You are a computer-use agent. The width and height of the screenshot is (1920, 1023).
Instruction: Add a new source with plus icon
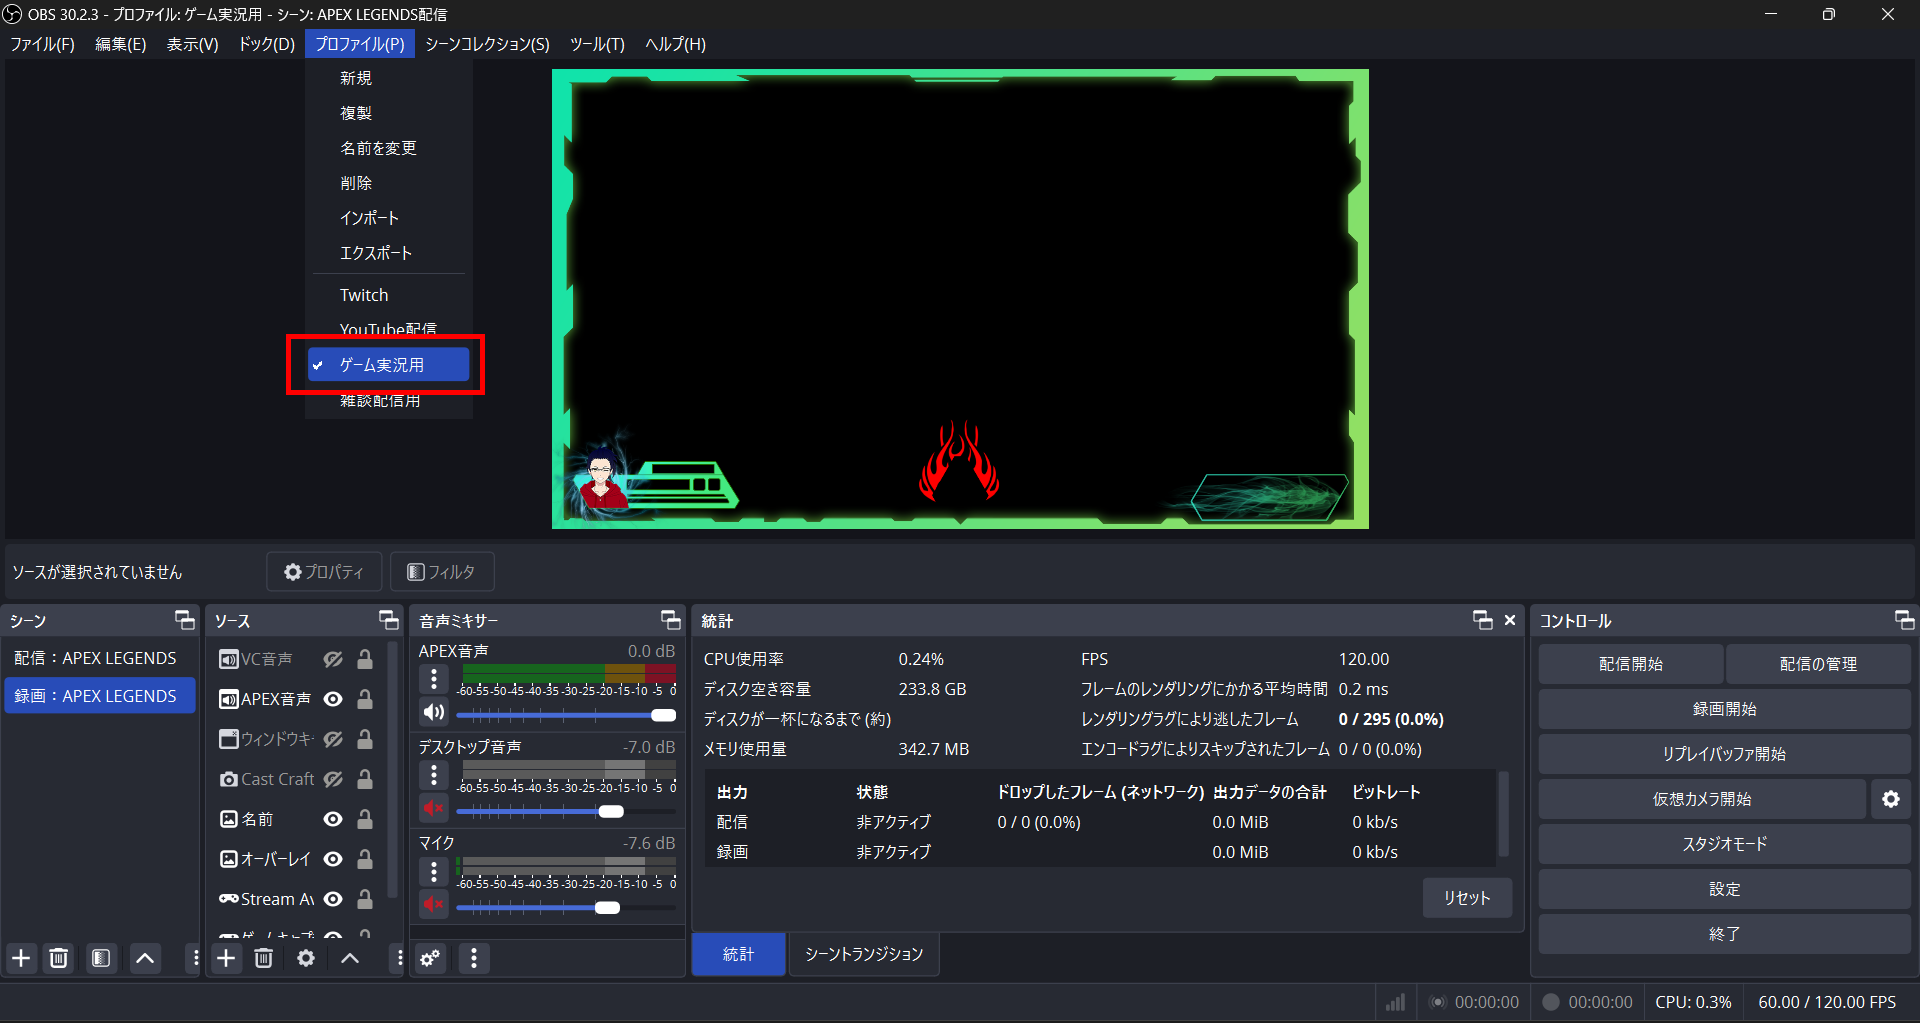coord(227,958)
